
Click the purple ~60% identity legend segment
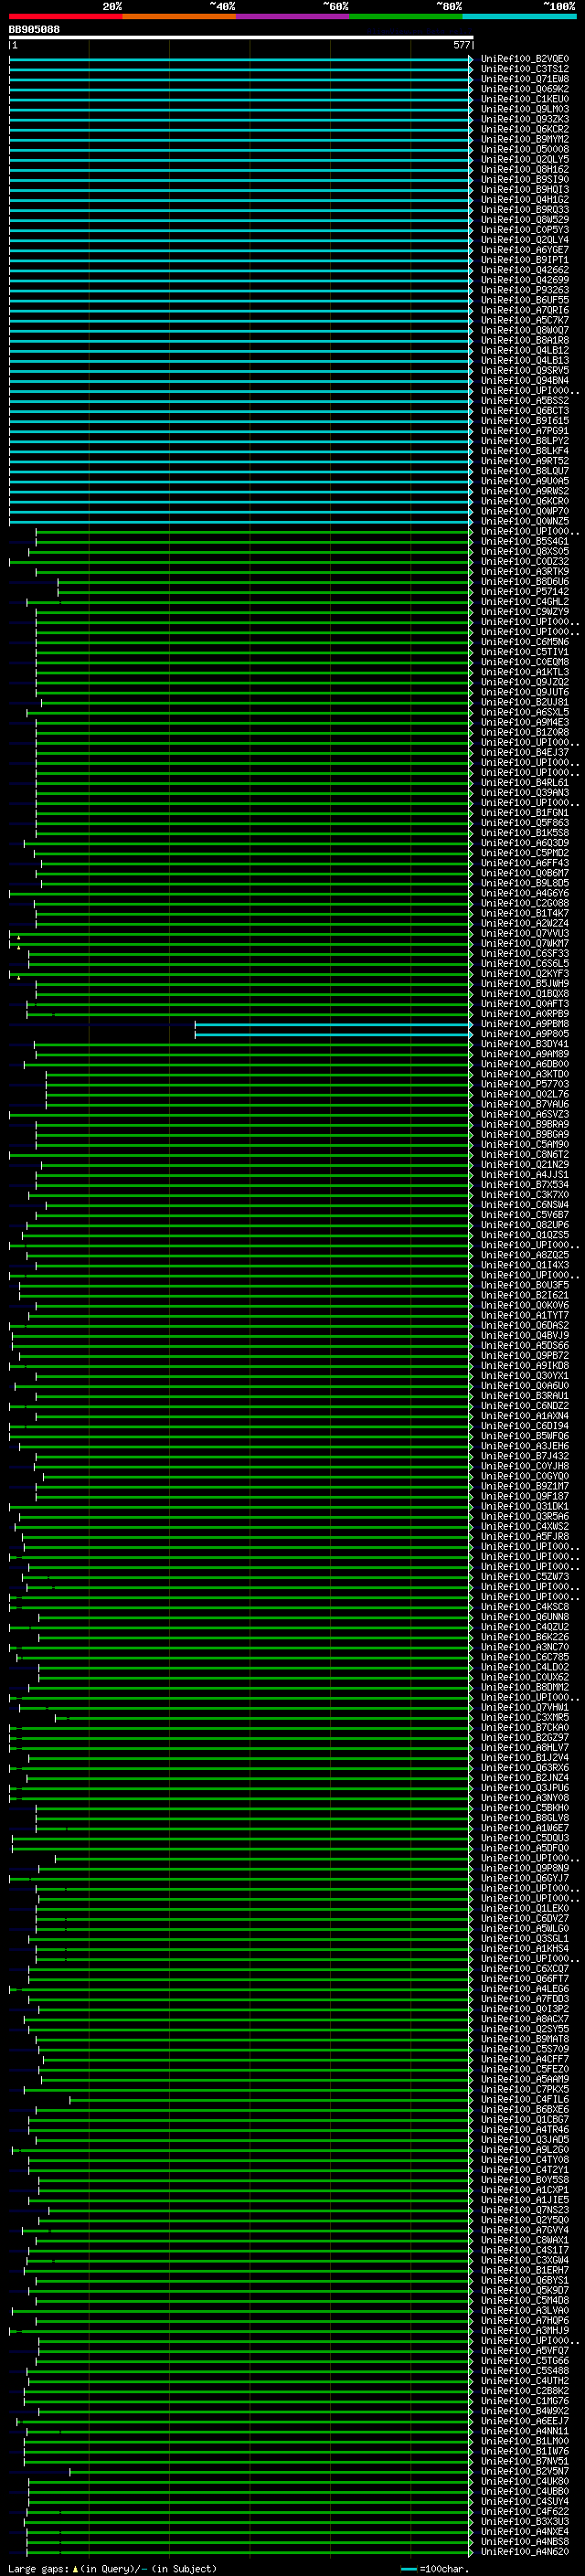tap(293, 16)
